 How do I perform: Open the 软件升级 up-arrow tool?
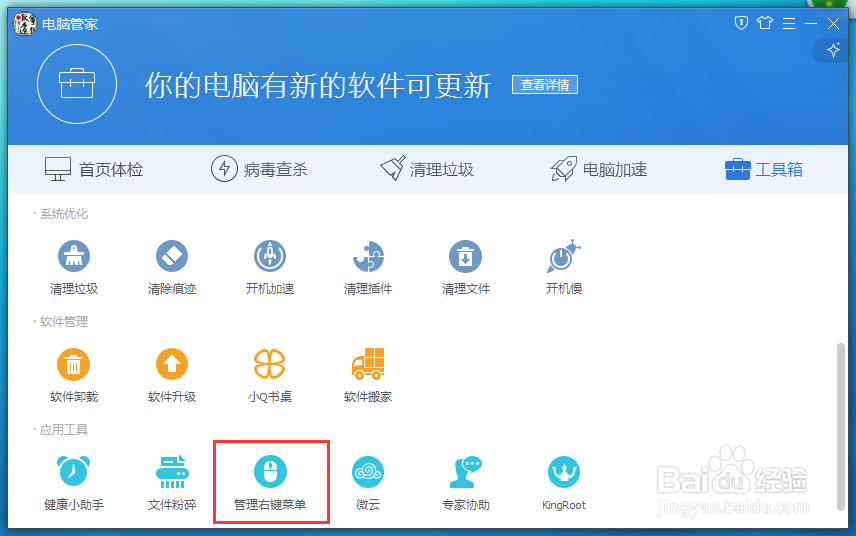[172, 364]
